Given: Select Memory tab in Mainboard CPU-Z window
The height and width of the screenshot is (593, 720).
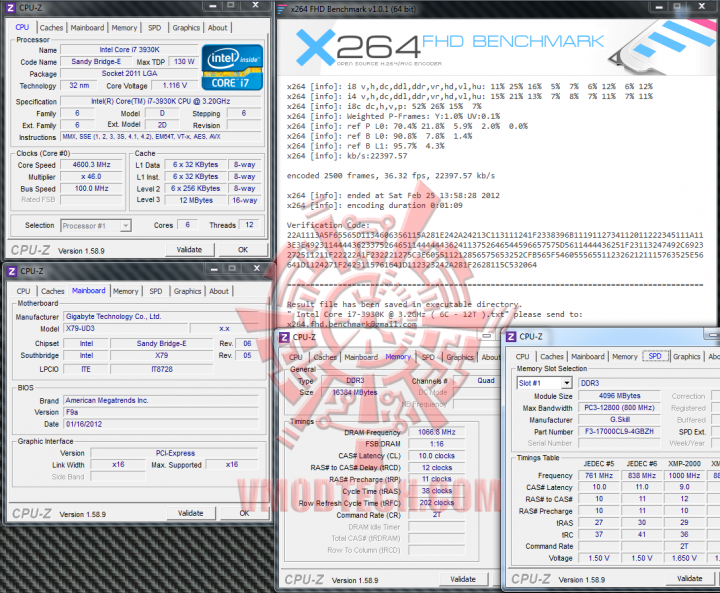Looking at the screenshot, I should point(125,291).
